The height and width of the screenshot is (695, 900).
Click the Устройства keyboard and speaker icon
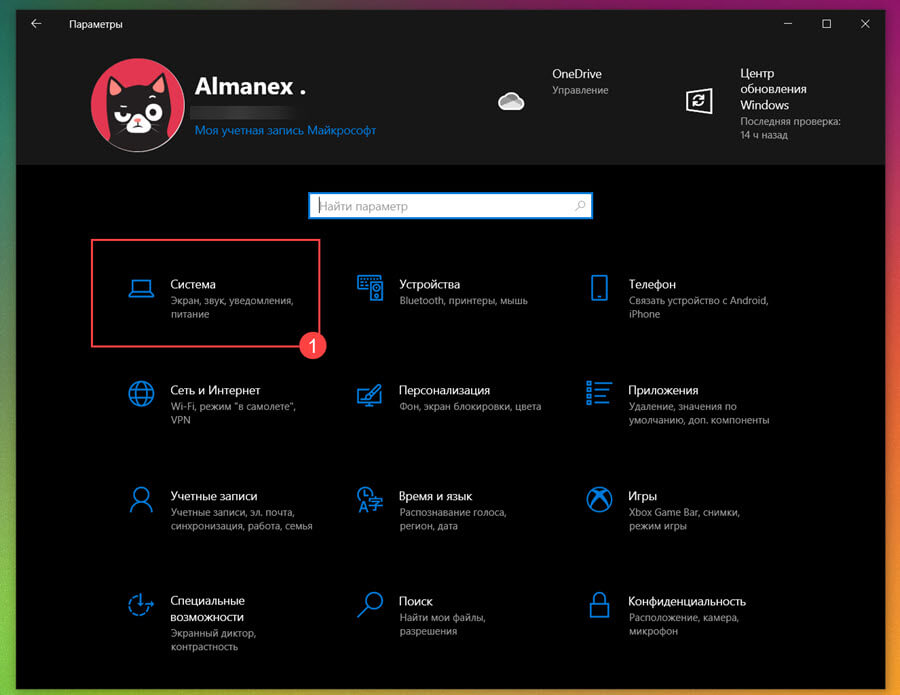pyautogui.click(x=370, y=288)
